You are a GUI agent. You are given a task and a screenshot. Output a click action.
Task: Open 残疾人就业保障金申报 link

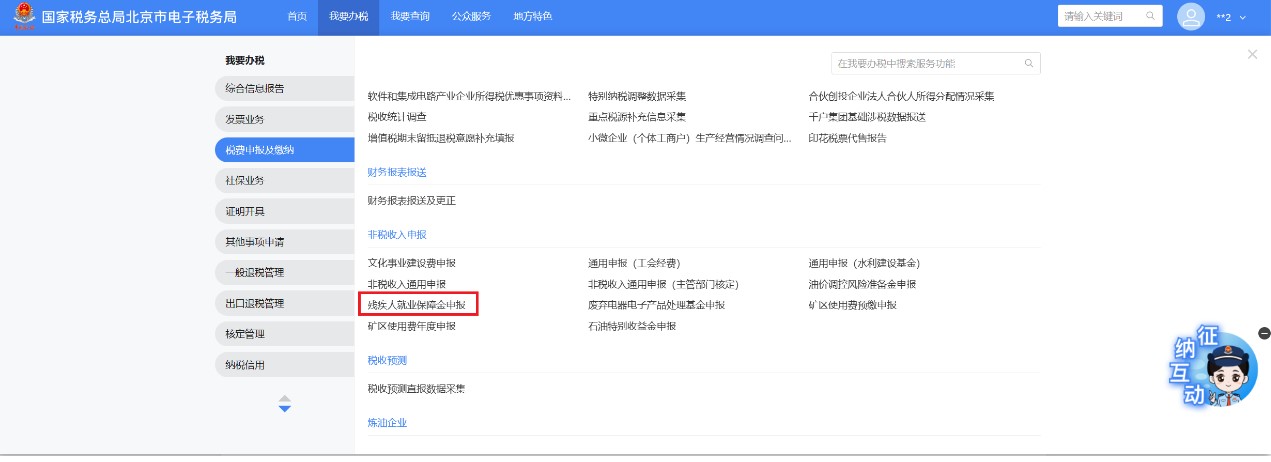point(417,304)
